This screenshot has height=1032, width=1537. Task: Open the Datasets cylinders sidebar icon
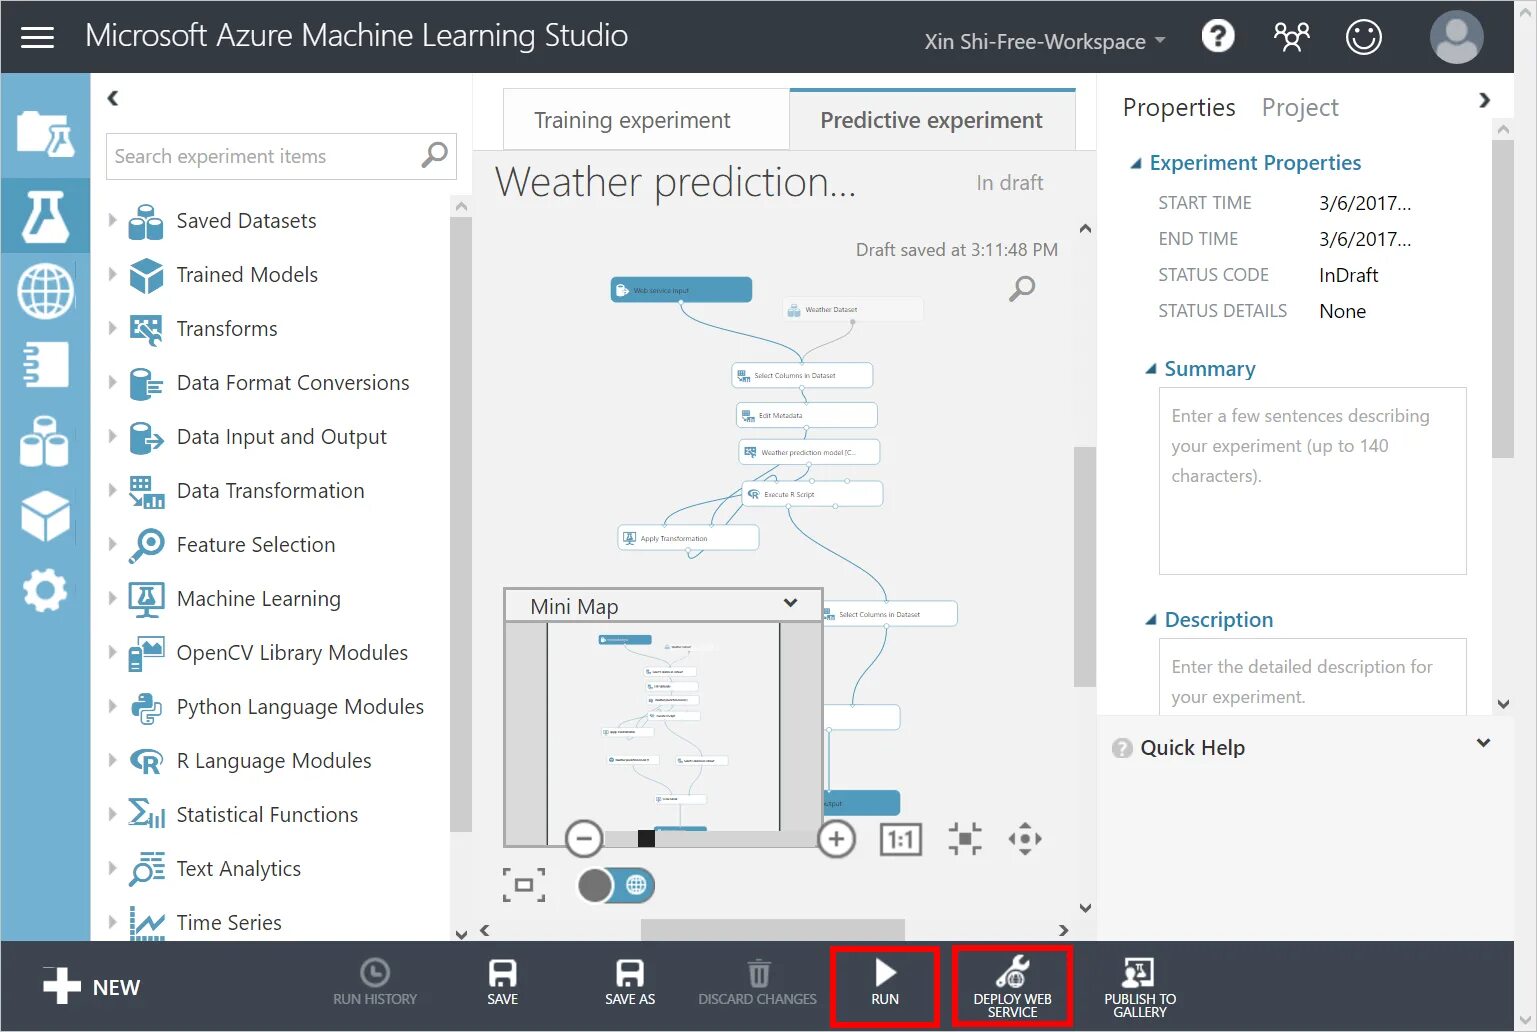point(45,441)
